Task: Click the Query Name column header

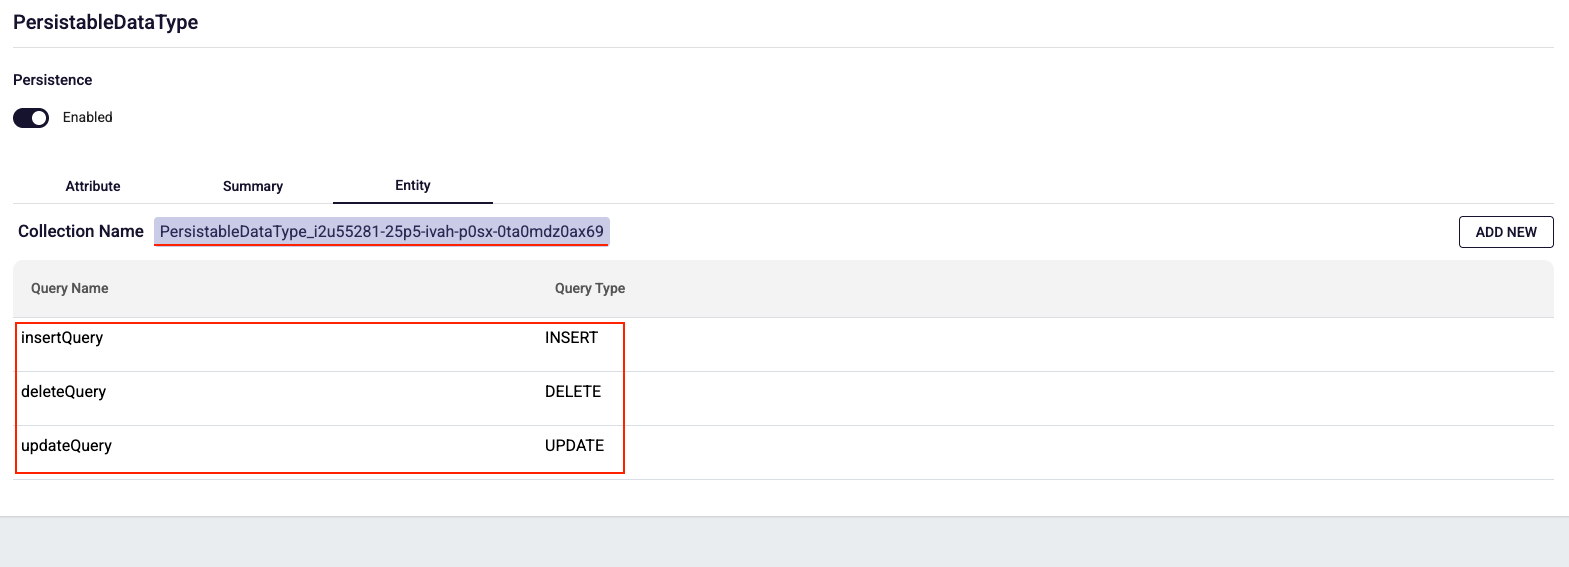Action: (x=70, y=288)
